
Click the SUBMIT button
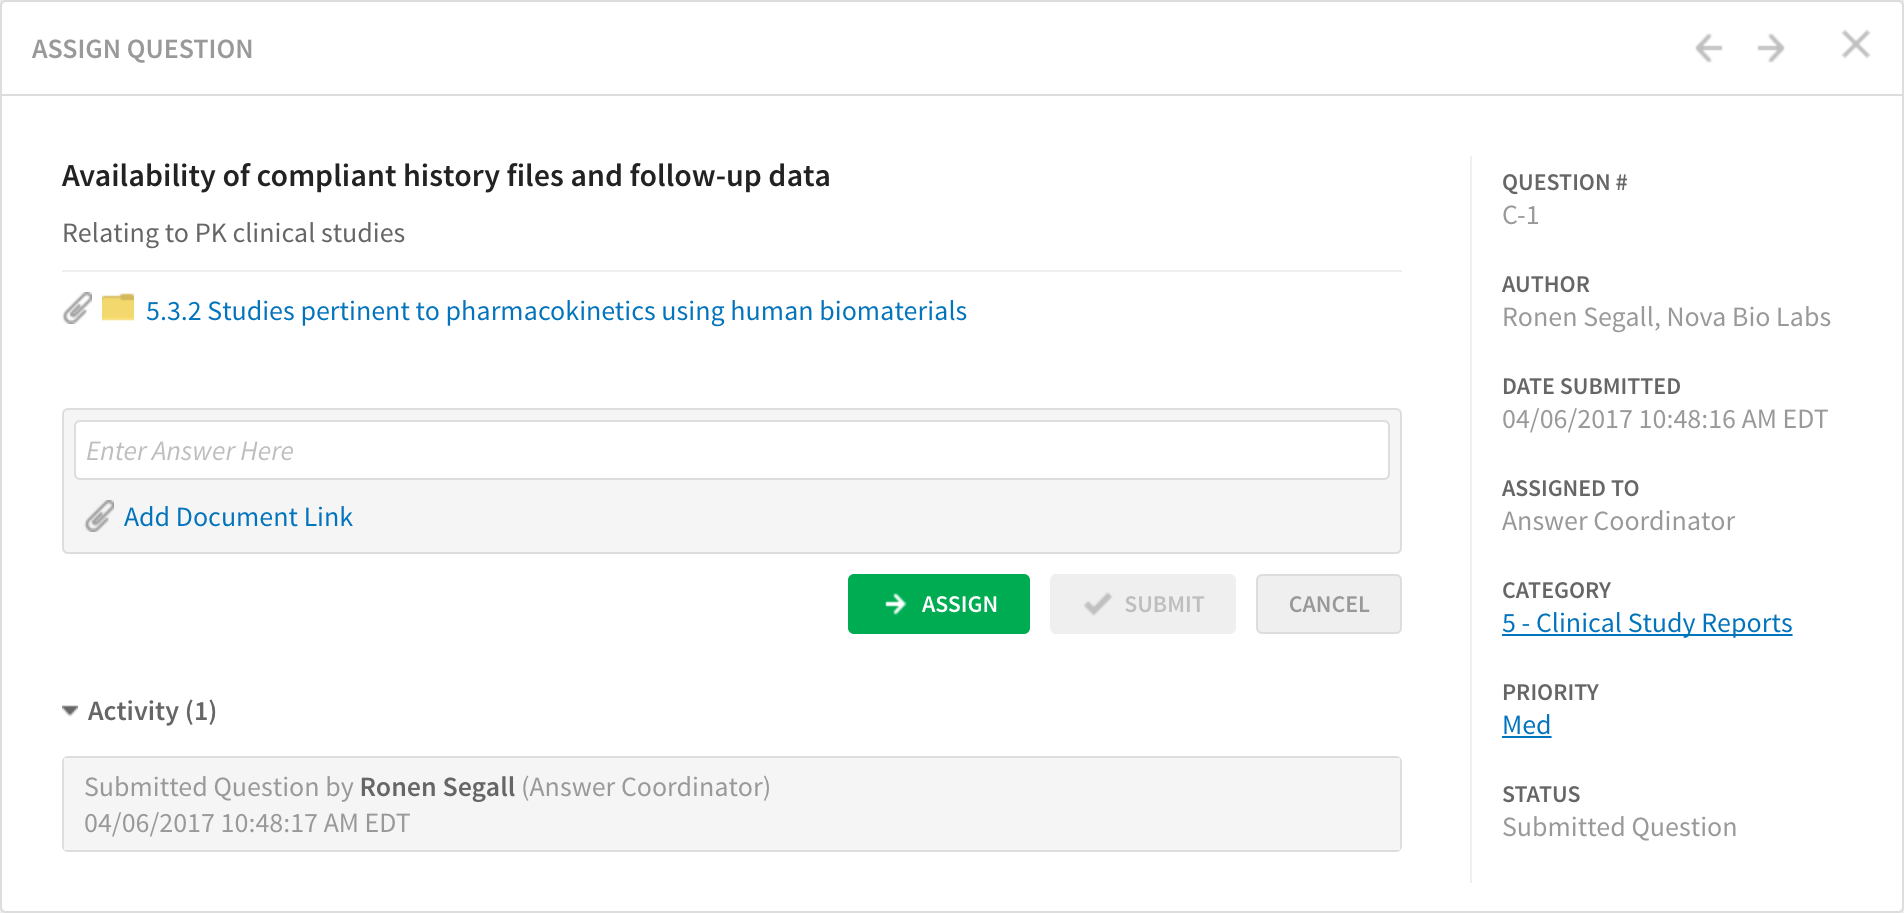pos(1143,604)
